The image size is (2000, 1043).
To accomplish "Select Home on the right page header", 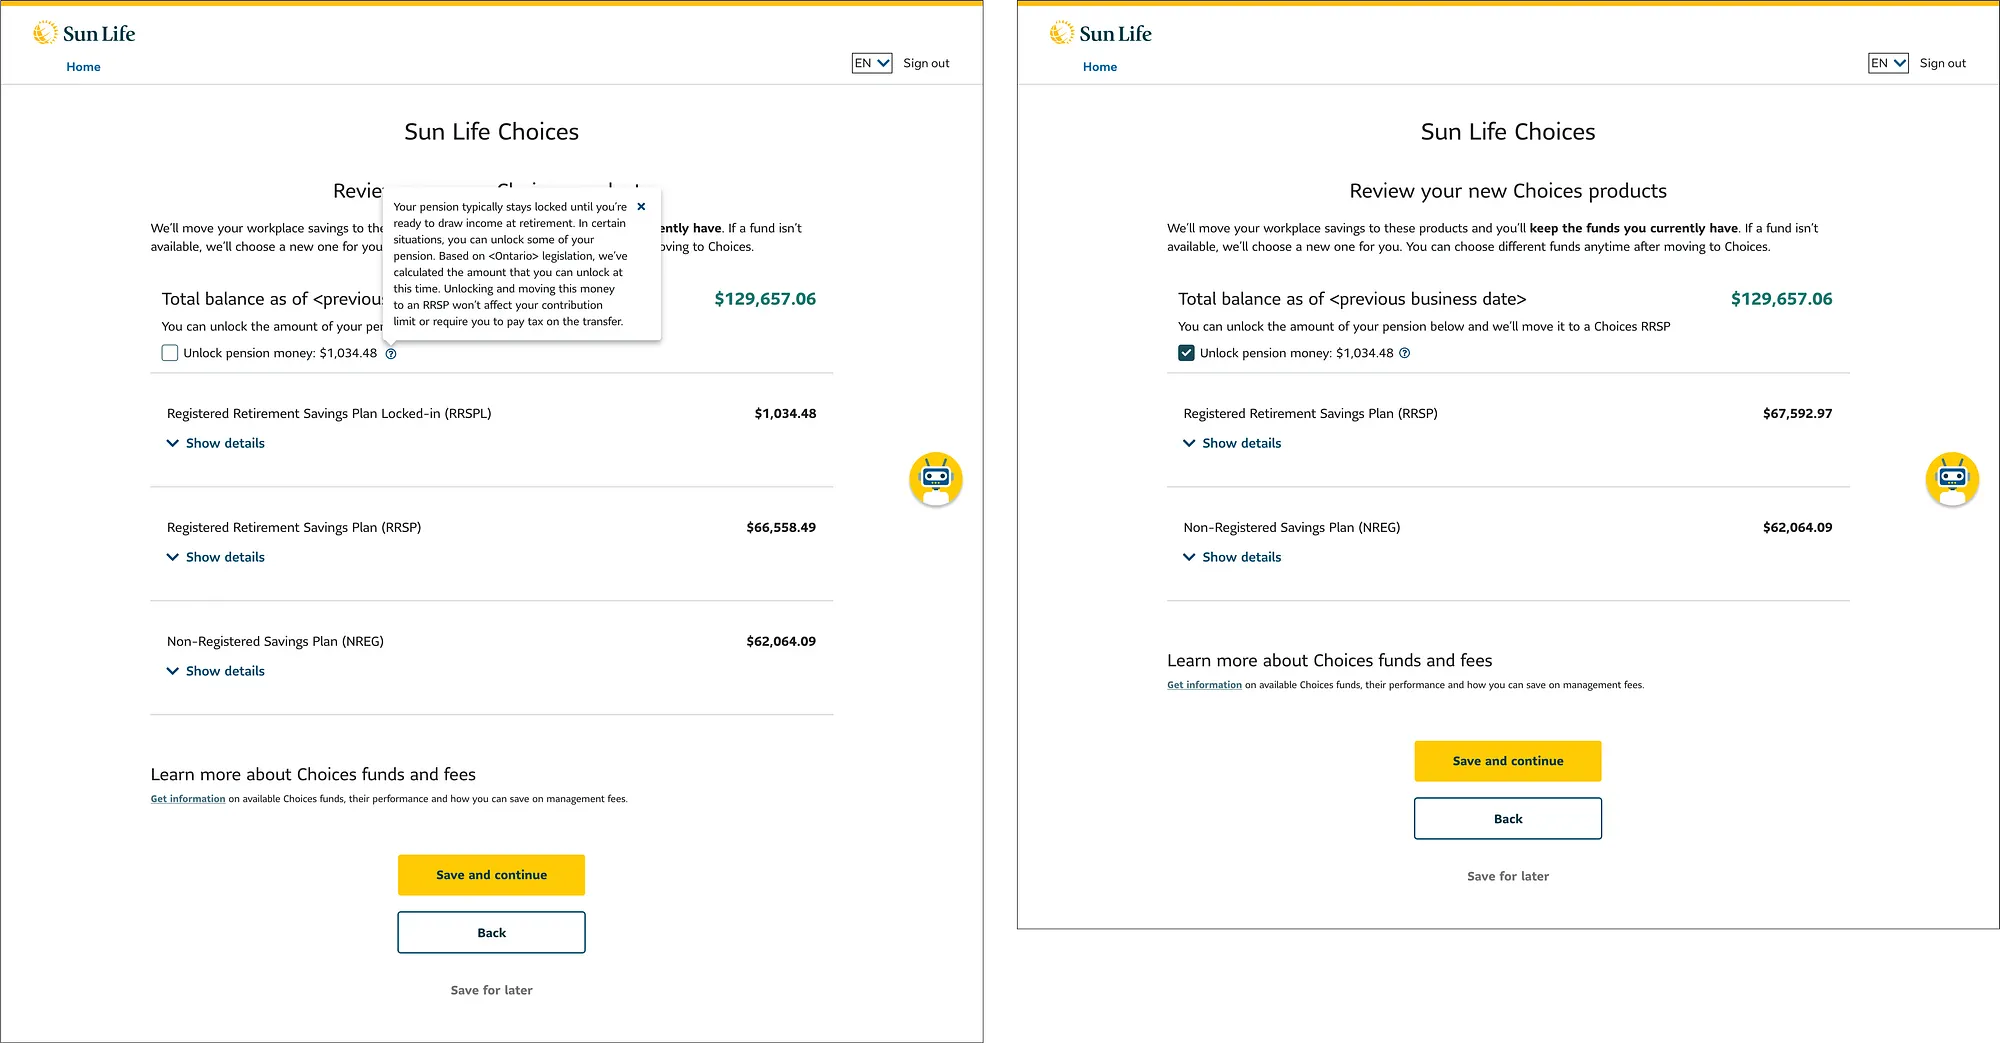I will click(1100, 67).
